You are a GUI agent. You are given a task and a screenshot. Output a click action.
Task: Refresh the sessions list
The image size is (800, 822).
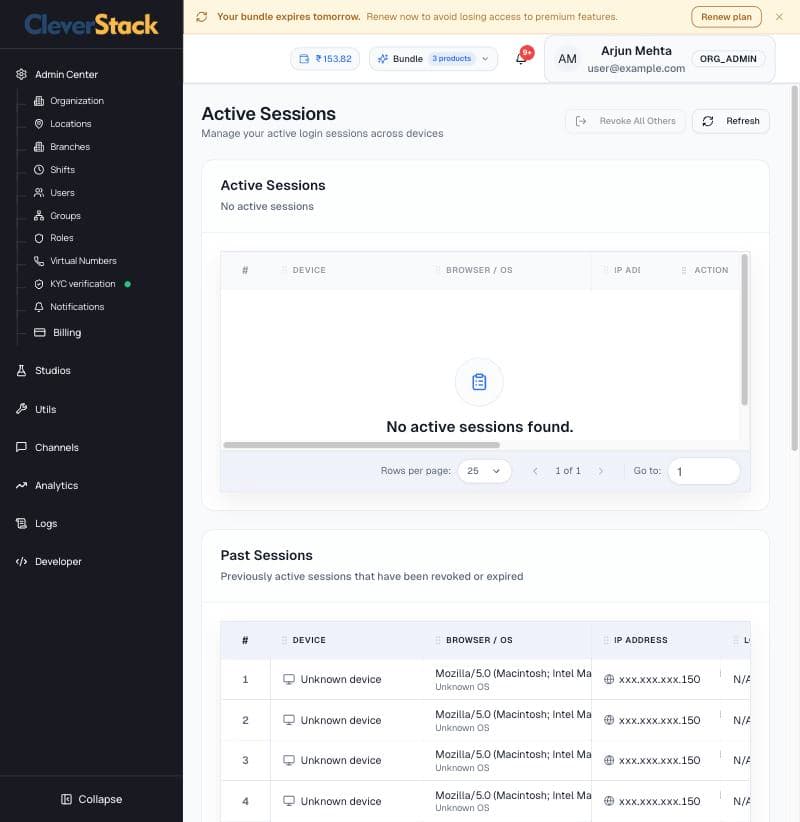tap(731, 121)
